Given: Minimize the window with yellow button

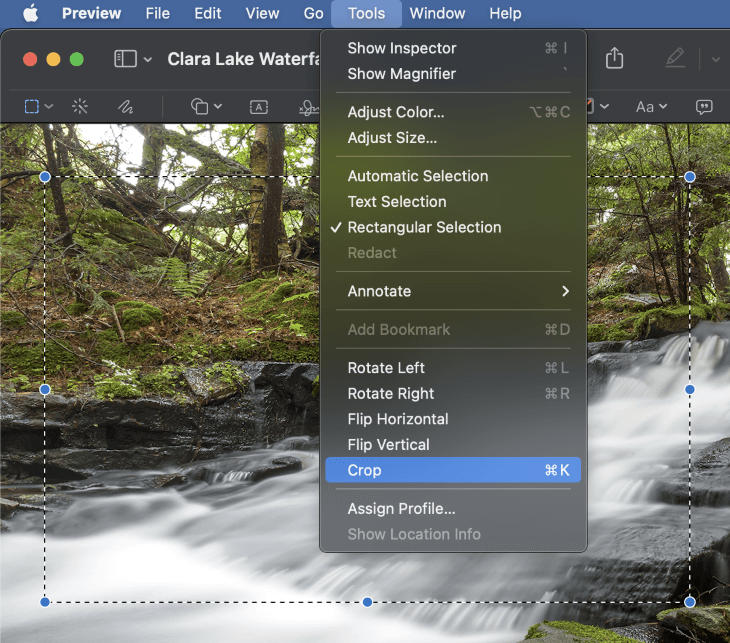Looking at the screenshot, I should [x=54, y=59].
